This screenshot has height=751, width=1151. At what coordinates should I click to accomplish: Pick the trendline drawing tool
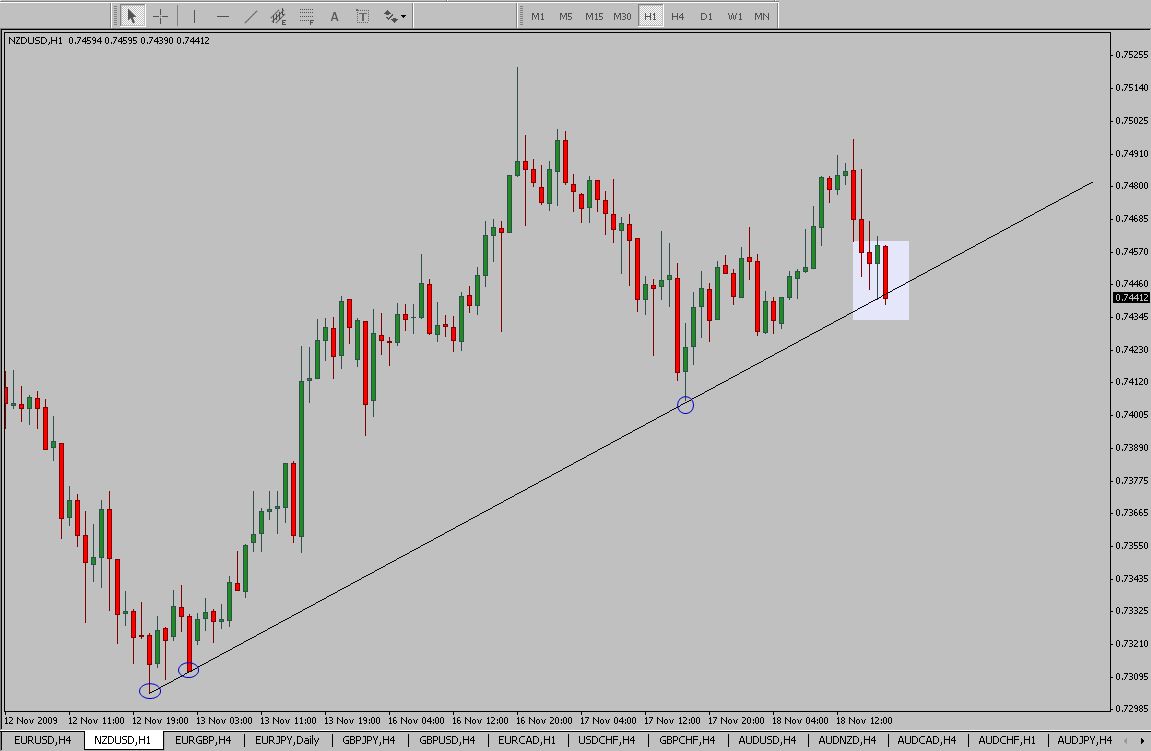click(250, 16)
